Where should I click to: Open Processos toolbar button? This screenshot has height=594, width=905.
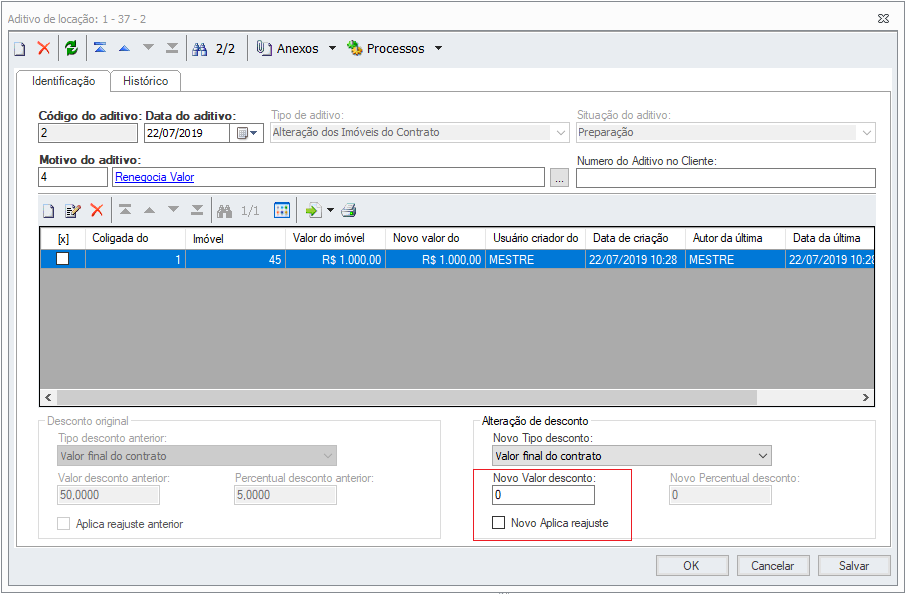click(x=386, y=48)
